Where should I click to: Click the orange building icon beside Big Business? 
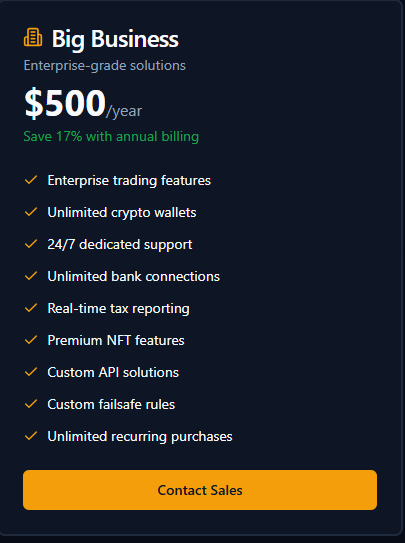click(33, 37)
